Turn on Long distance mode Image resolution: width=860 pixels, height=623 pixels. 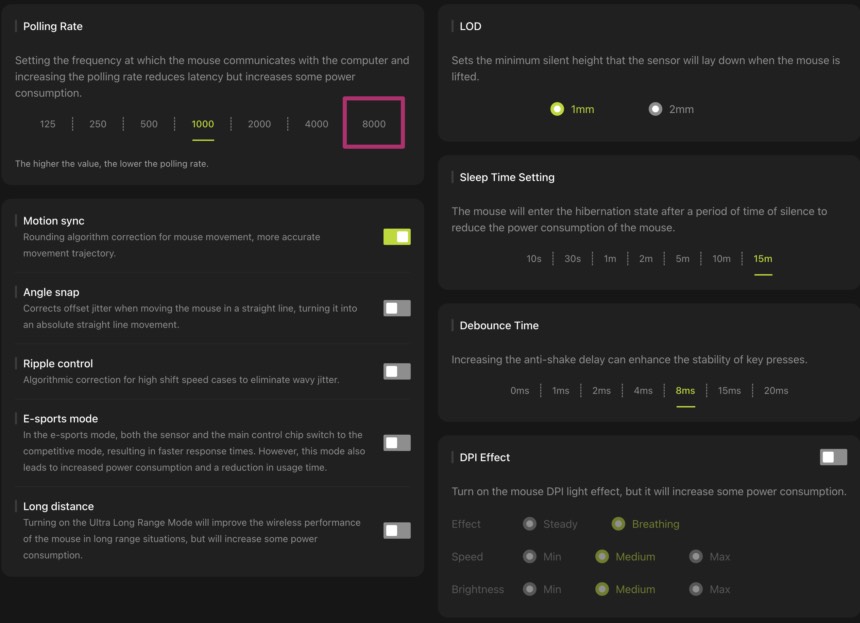tap(396, 530)
